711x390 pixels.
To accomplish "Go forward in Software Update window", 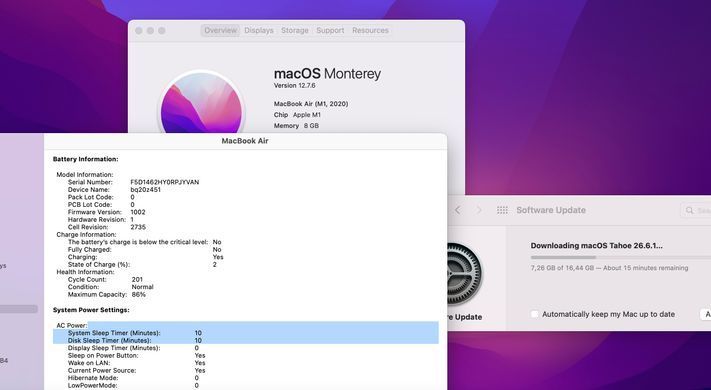I will coord(479,210).
